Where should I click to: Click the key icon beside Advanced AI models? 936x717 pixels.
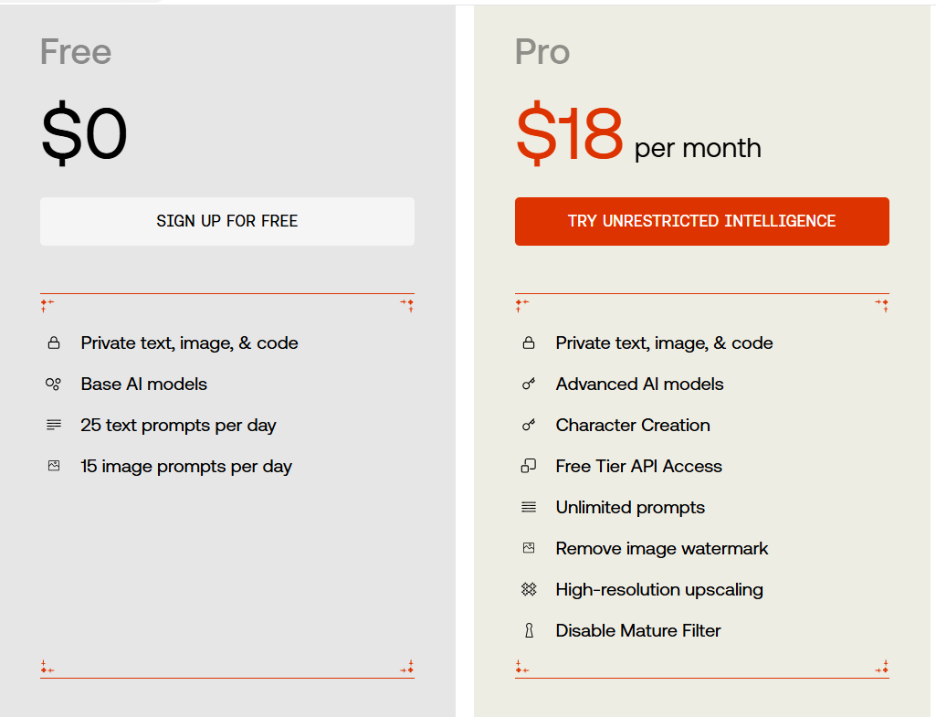tap(528, 384)
